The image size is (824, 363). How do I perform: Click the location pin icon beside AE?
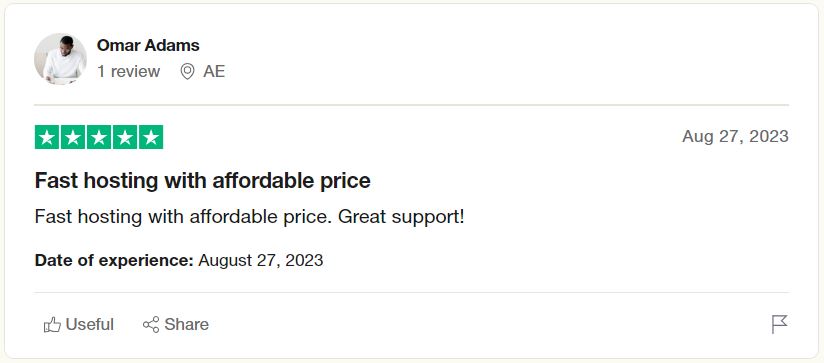pyautogui.click(x=187, y=71)
